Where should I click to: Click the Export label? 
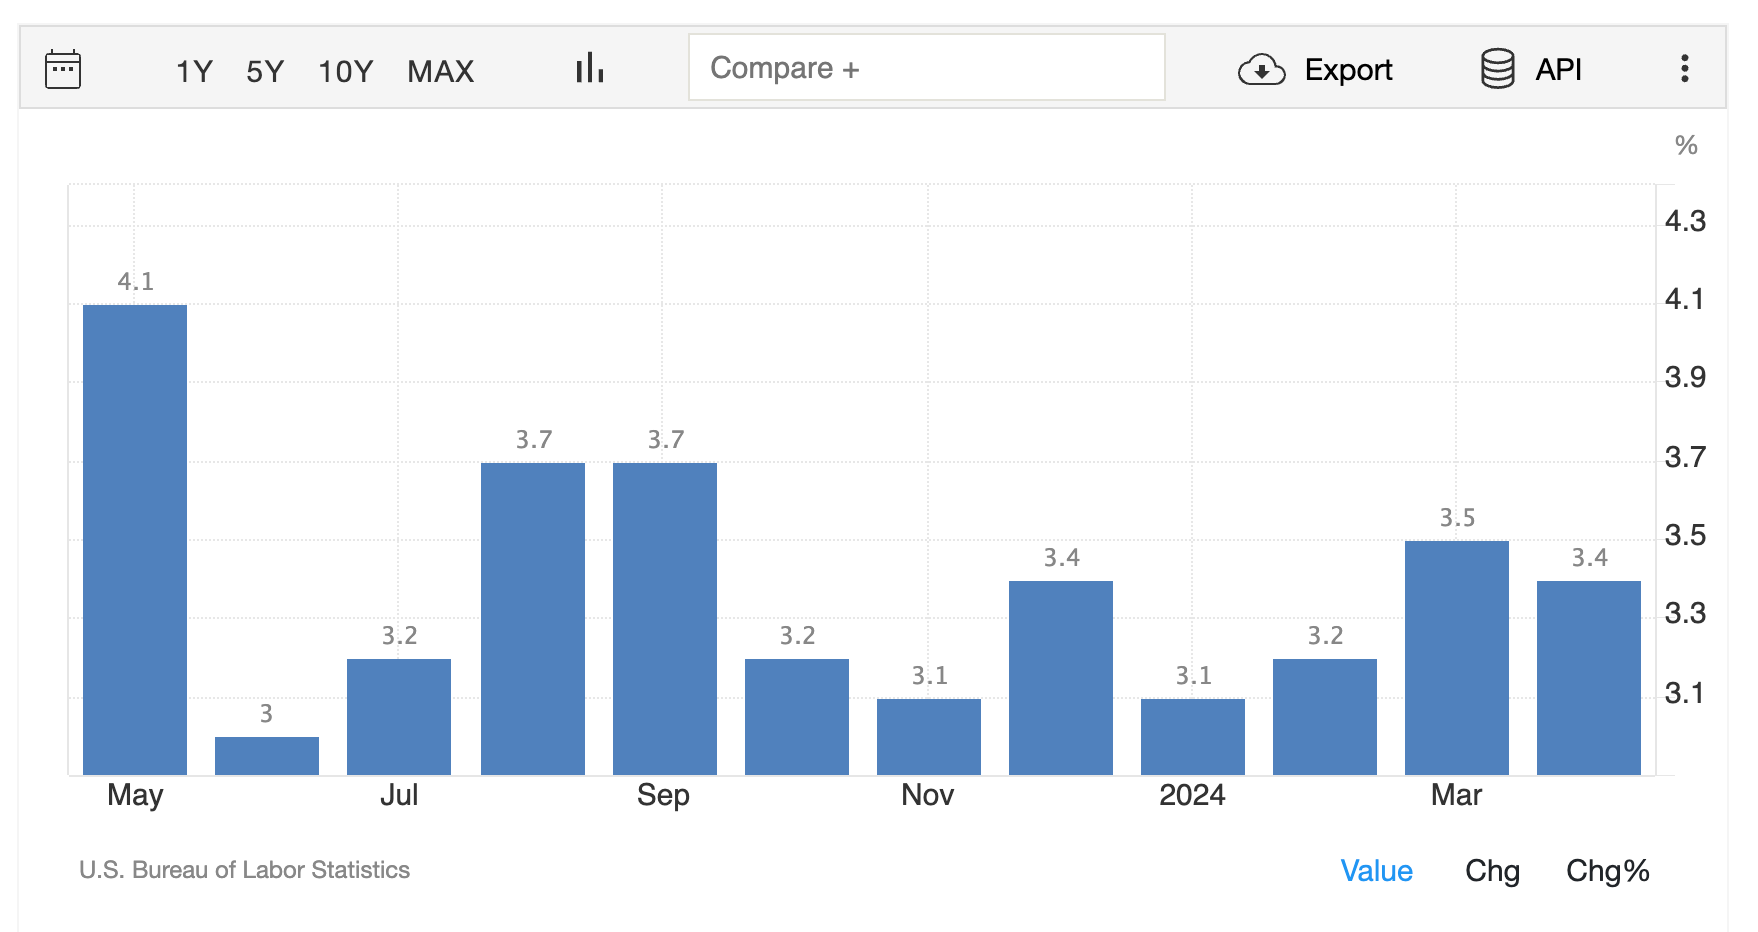coord(1348,70)
